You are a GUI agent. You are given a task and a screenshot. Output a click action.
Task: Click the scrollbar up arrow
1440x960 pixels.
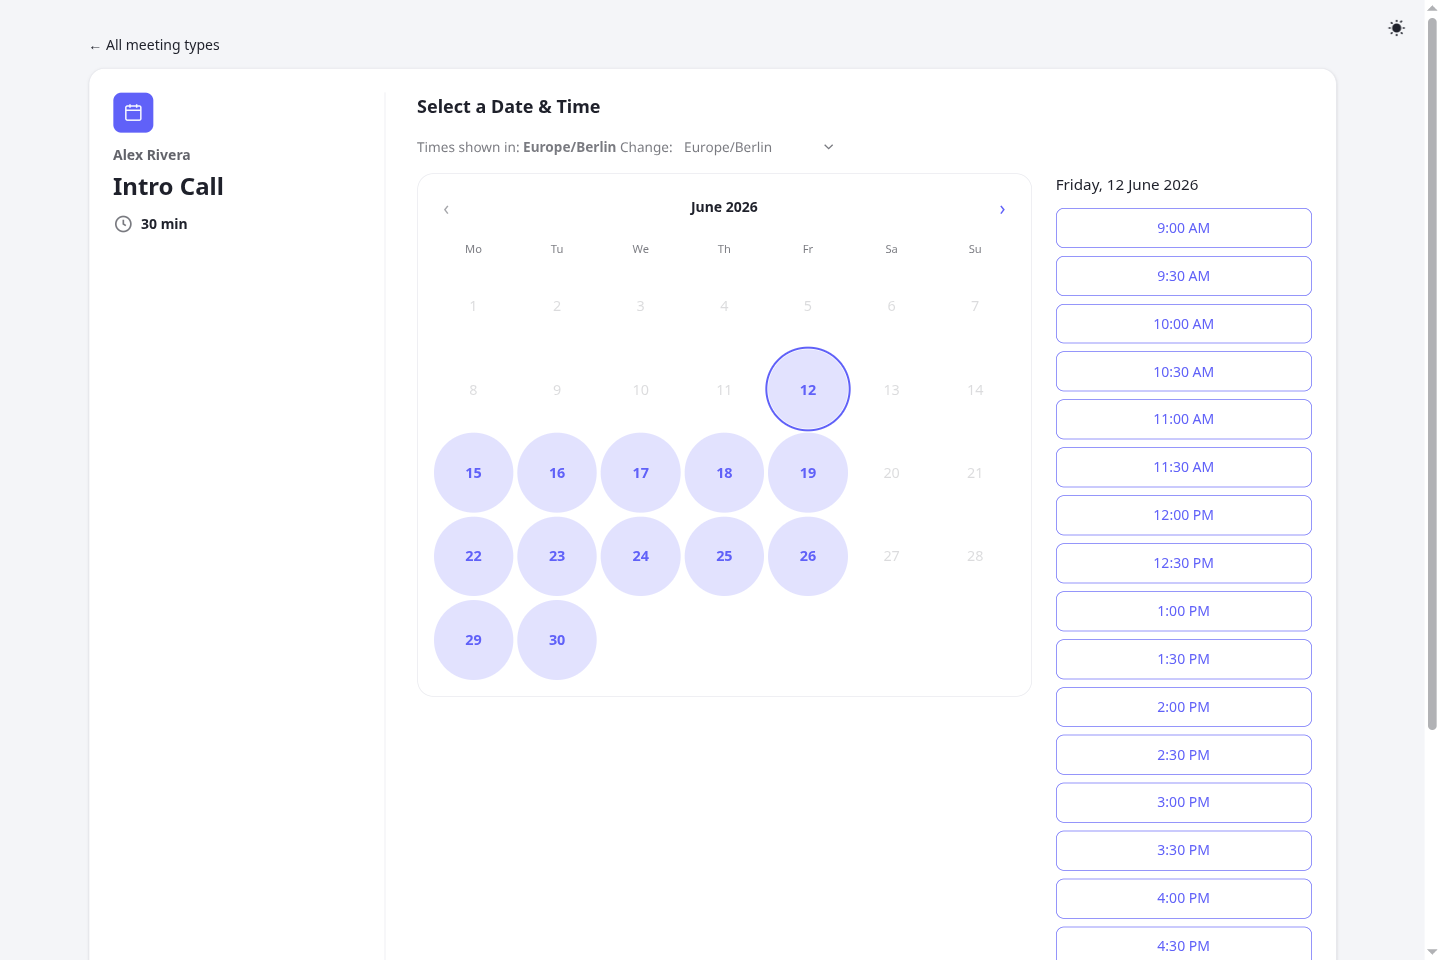pos(1432,7)
